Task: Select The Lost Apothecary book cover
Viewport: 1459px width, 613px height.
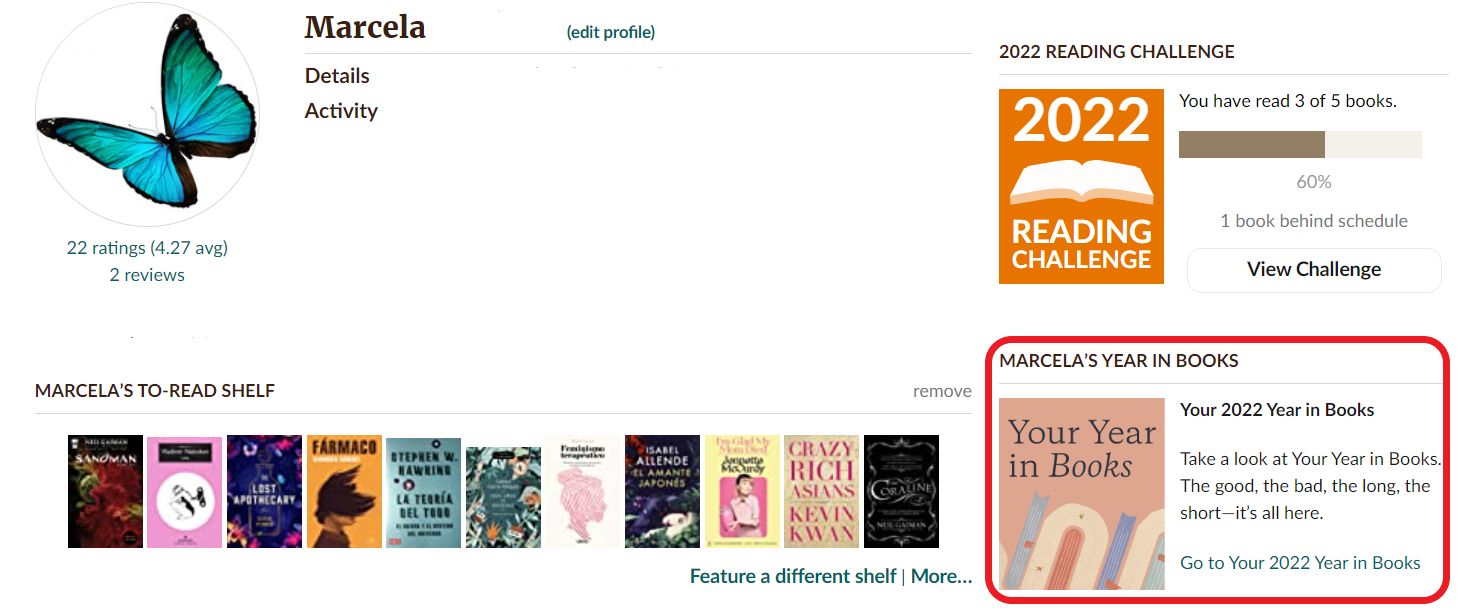Action: click(264, 491)
